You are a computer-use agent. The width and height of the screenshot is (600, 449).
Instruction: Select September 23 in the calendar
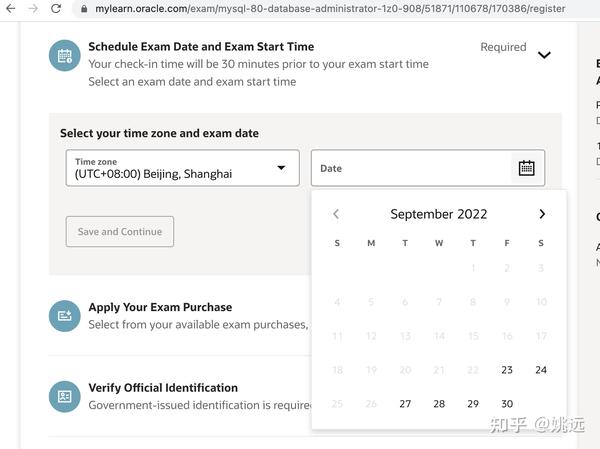pos(507,370)
